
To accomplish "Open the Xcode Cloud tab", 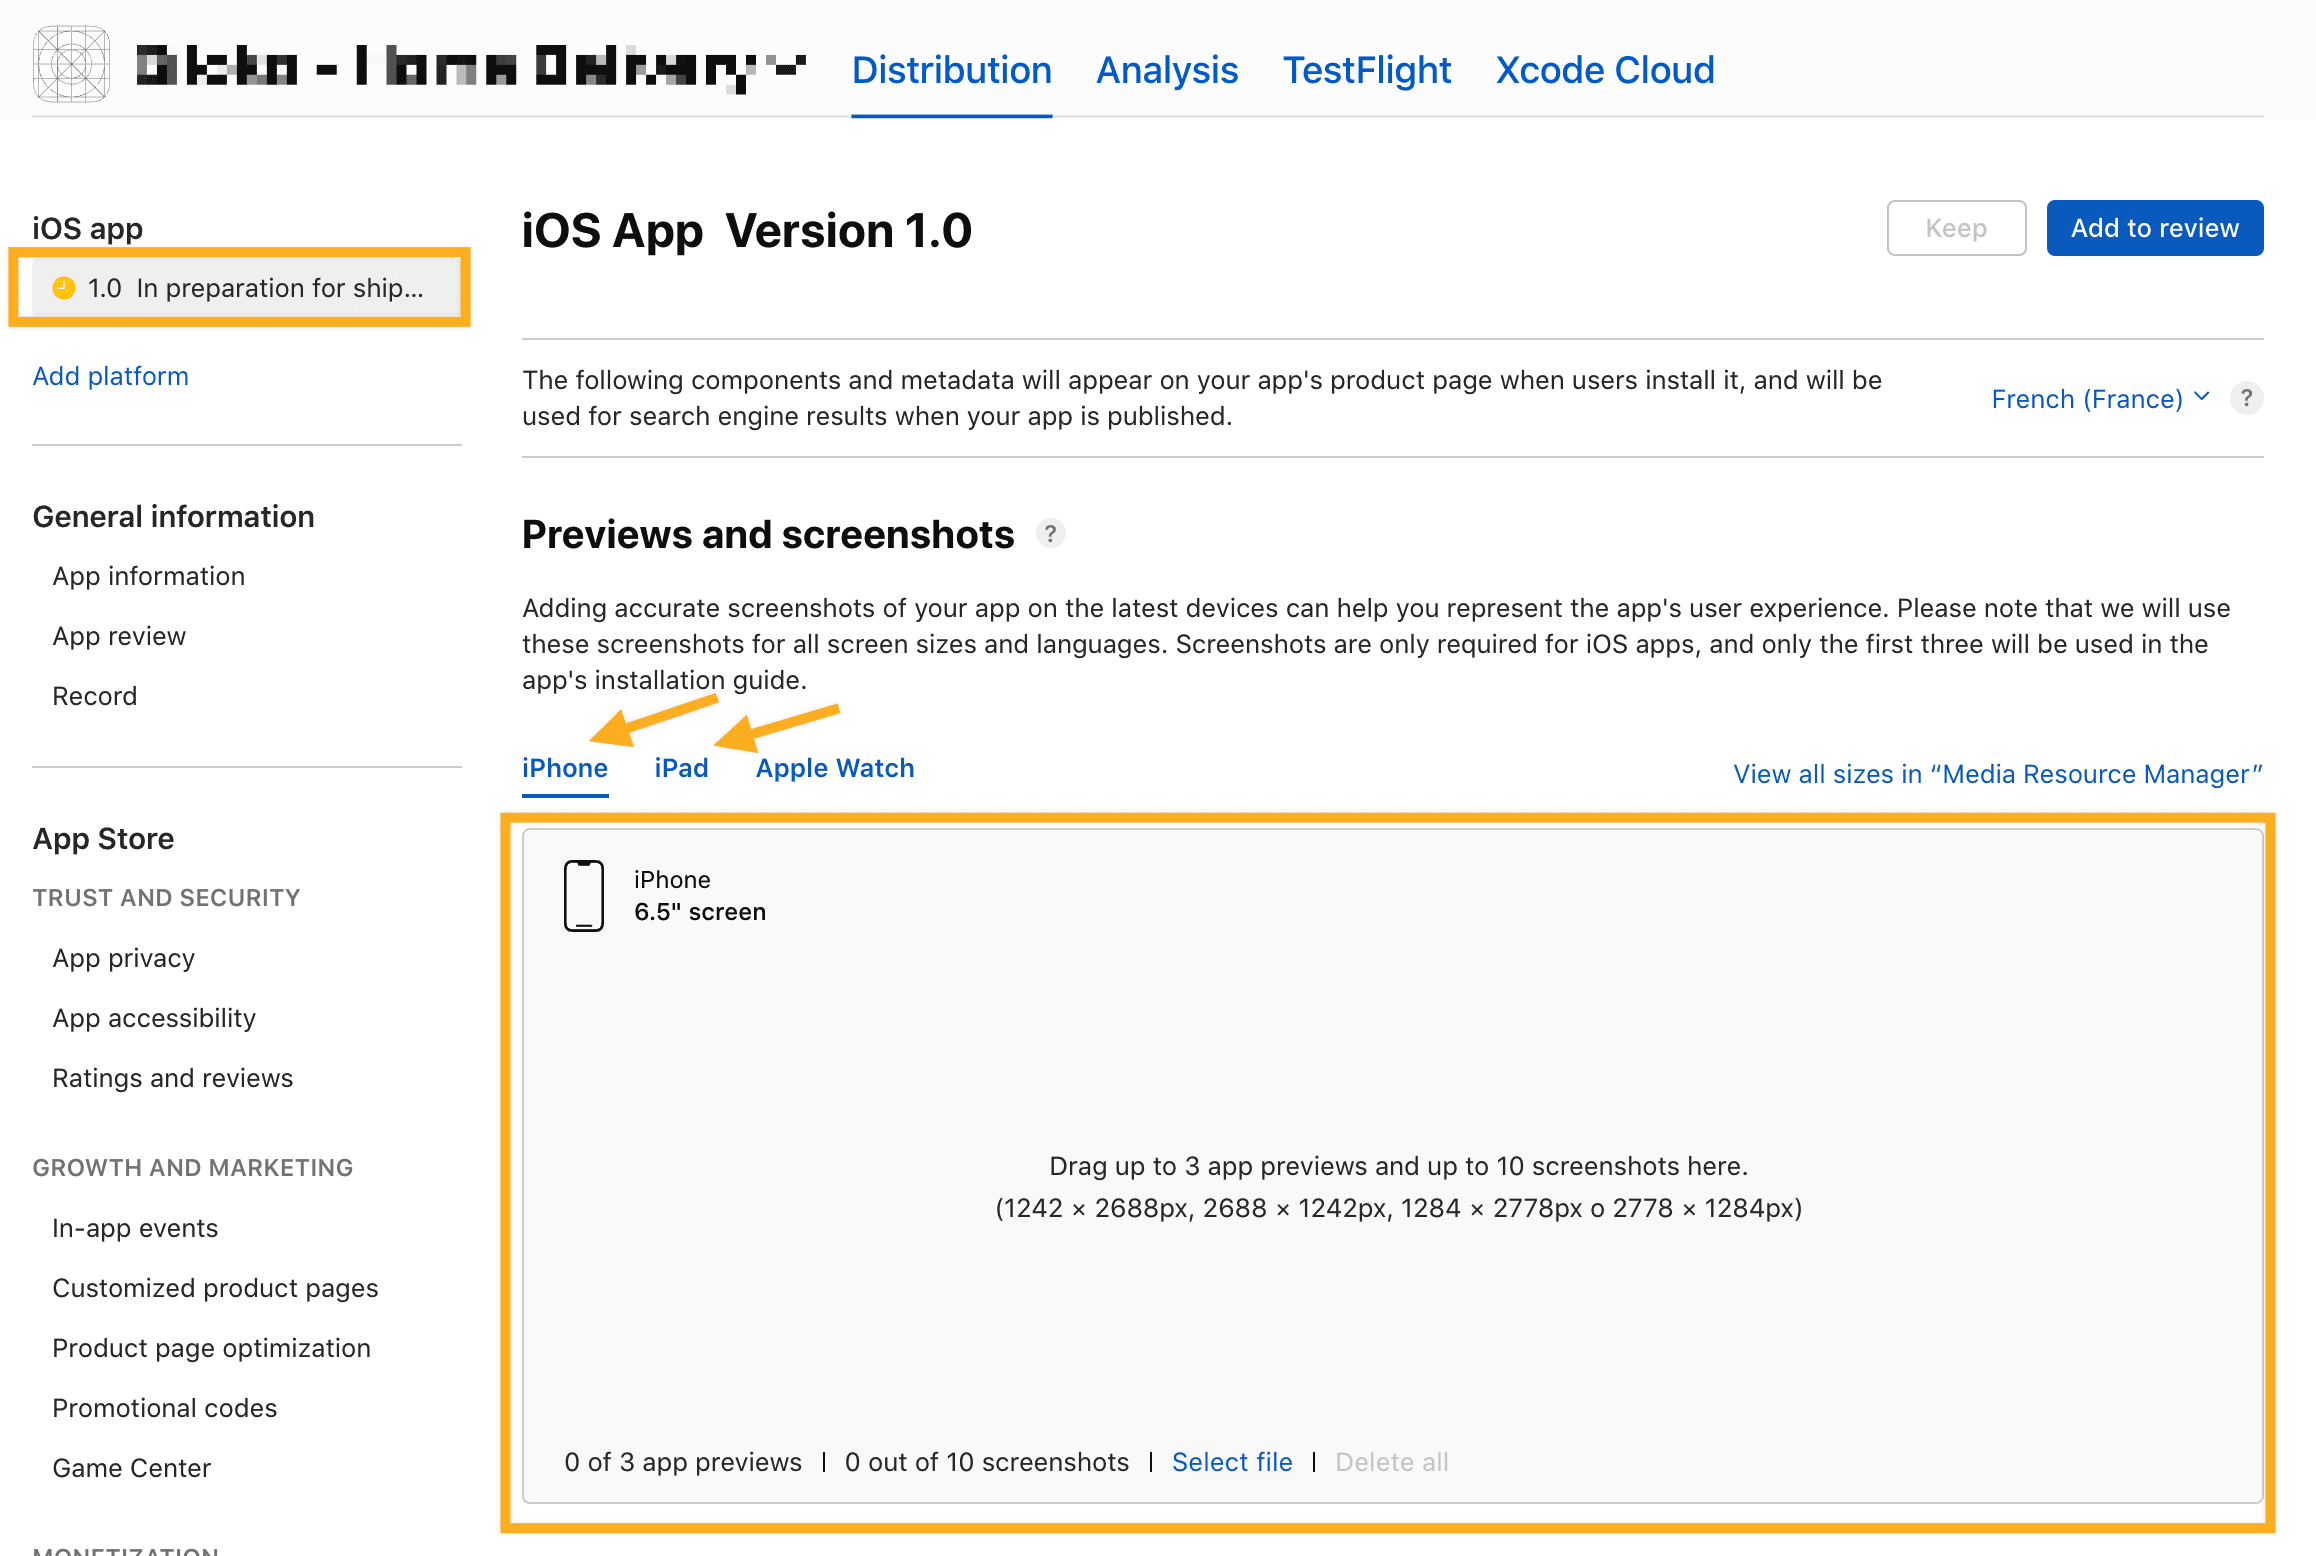I will point(1605,70).
